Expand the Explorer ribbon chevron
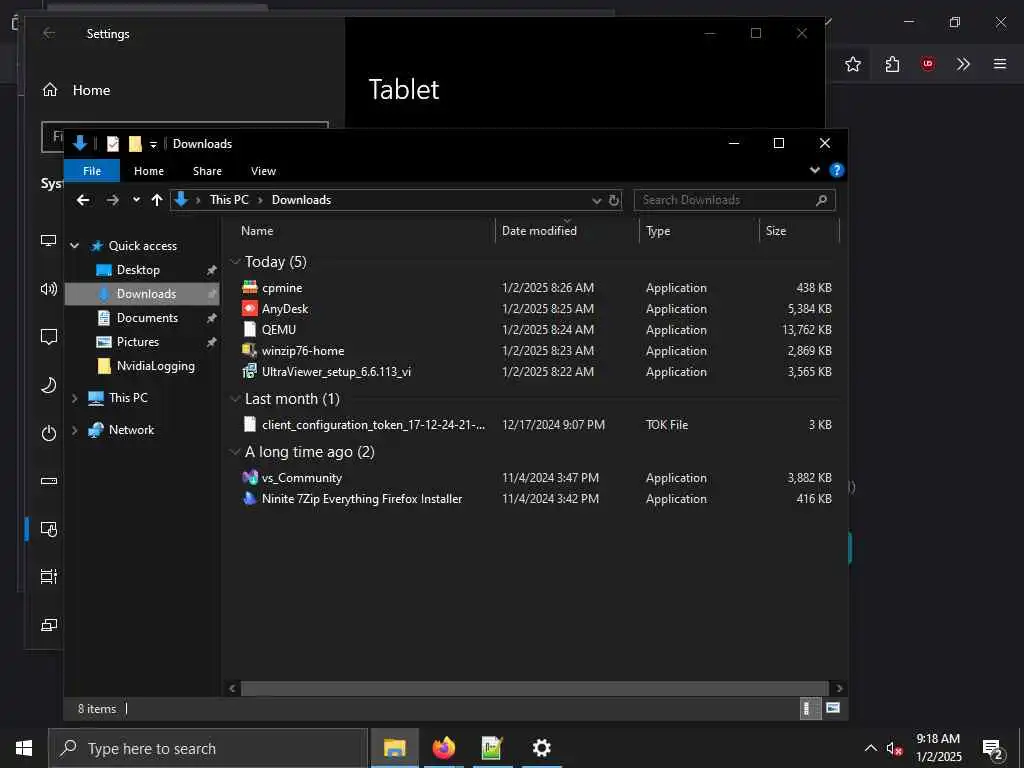Viewport: 1024px width, 768px height. coord(814,170)
